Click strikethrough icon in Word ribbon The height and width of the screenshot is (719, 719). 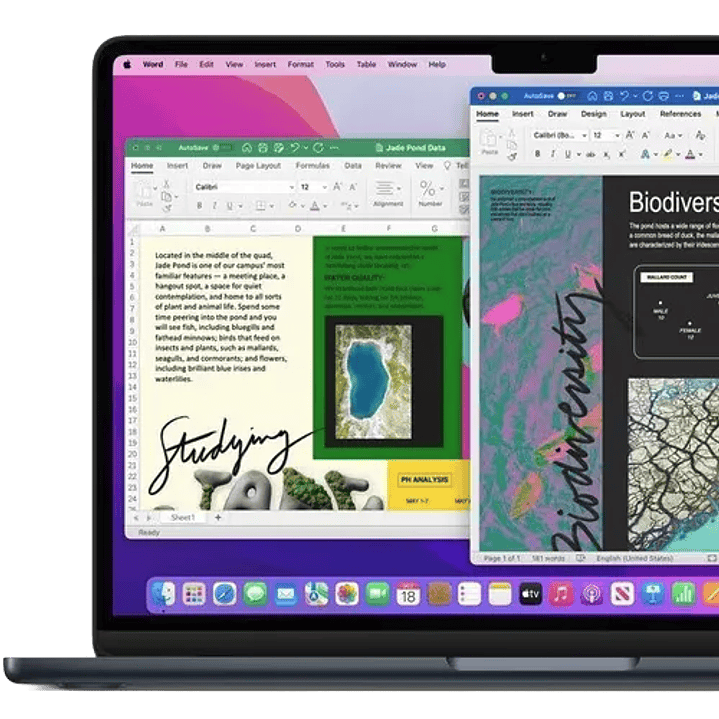click(591, 154)
